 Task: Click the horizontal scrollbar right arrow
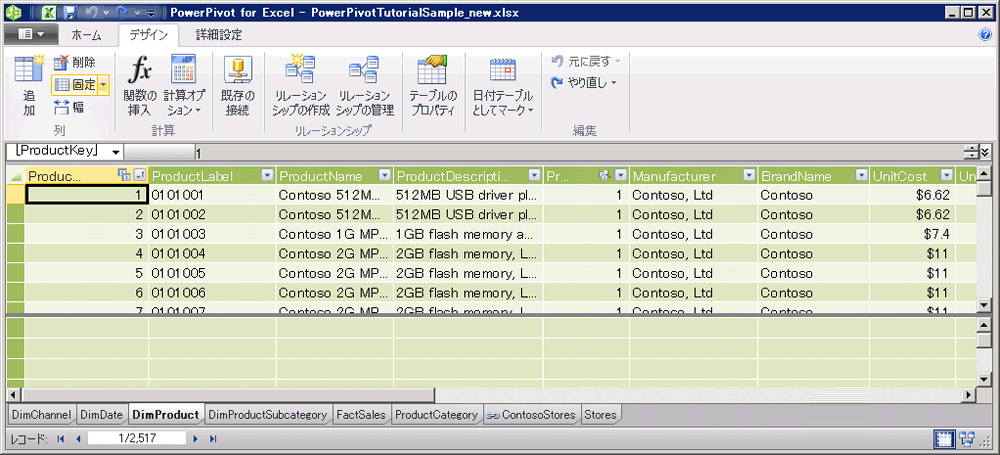[969, 396]
